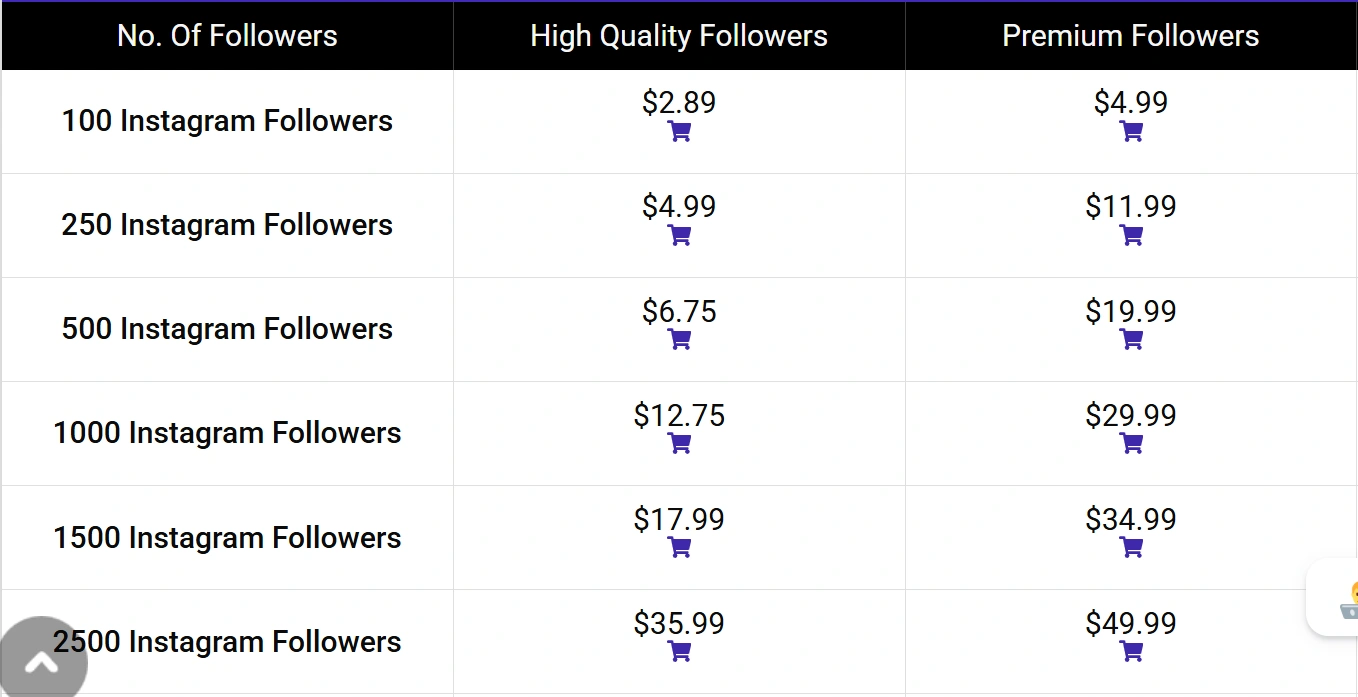
Task: Click the No. Of Followers header
Action: coord(227,36)
